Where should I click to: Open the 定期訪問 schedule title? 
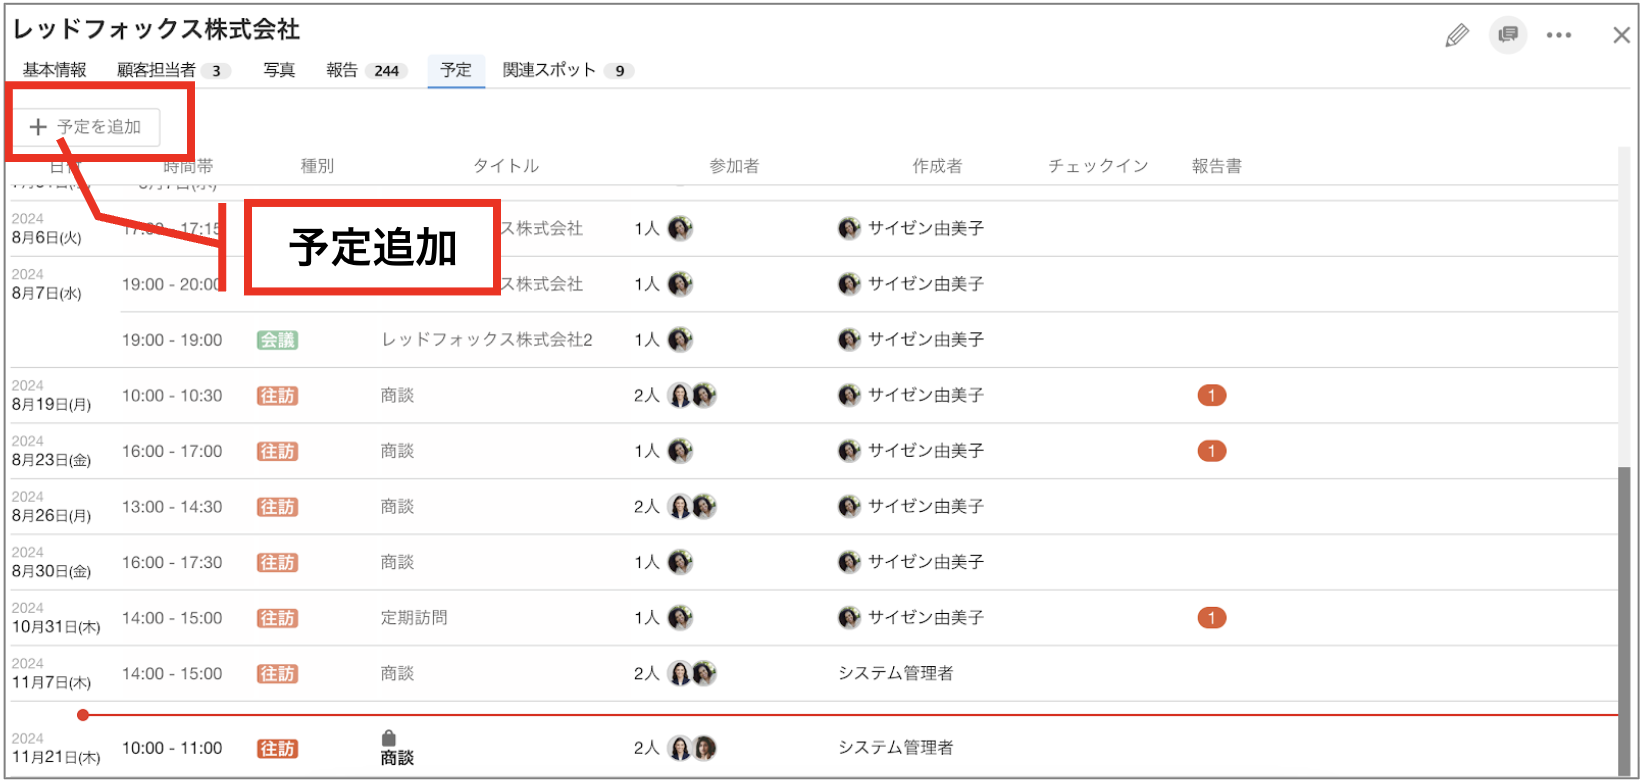click(414, 618)
